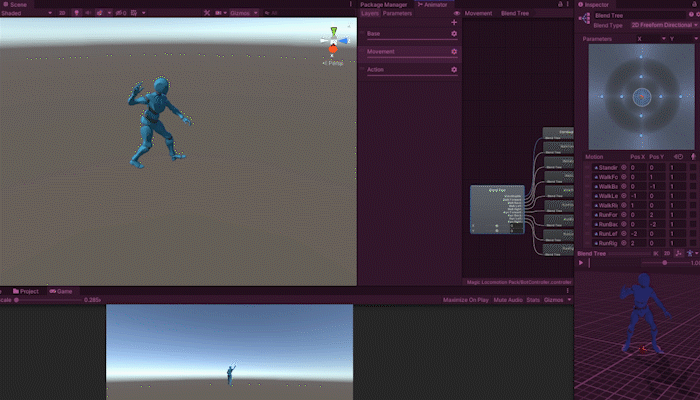Open the Blend Type dropdown

(663, 24)
